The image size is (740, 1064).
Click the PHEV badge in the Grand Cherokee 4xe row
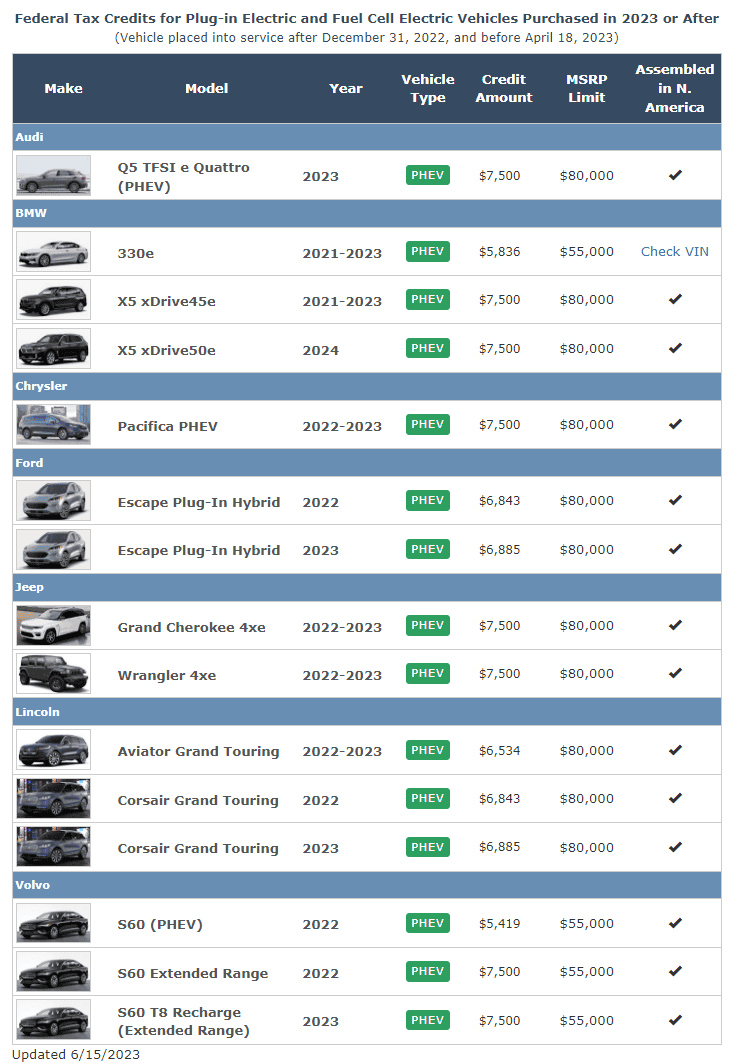427,626
